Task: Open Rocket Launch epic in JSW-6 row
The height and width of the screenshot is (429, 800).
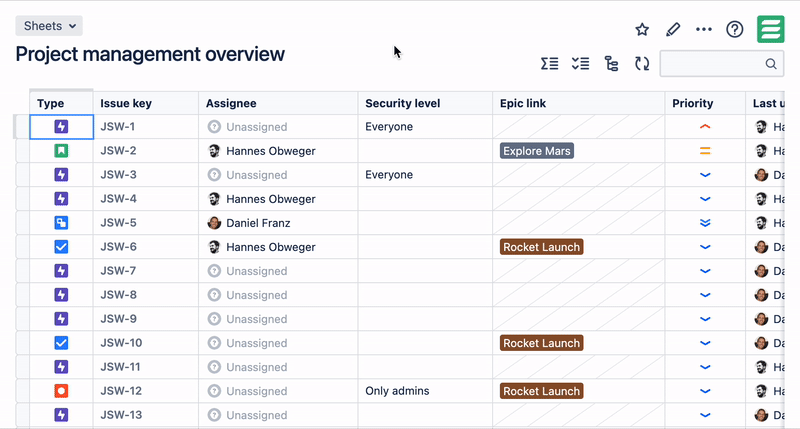Action: [541, 247]
